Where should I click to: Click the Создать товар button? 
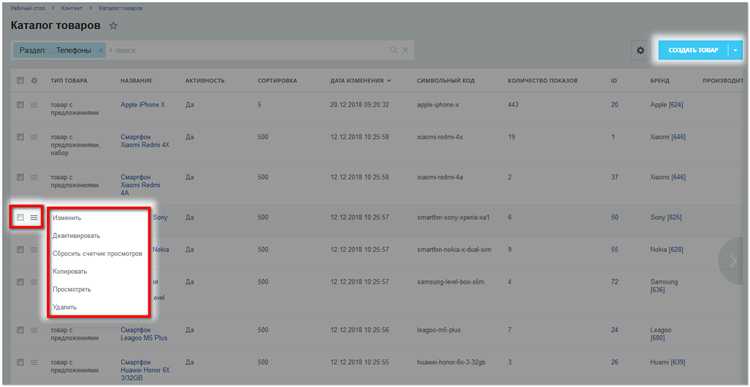(694, 50)
